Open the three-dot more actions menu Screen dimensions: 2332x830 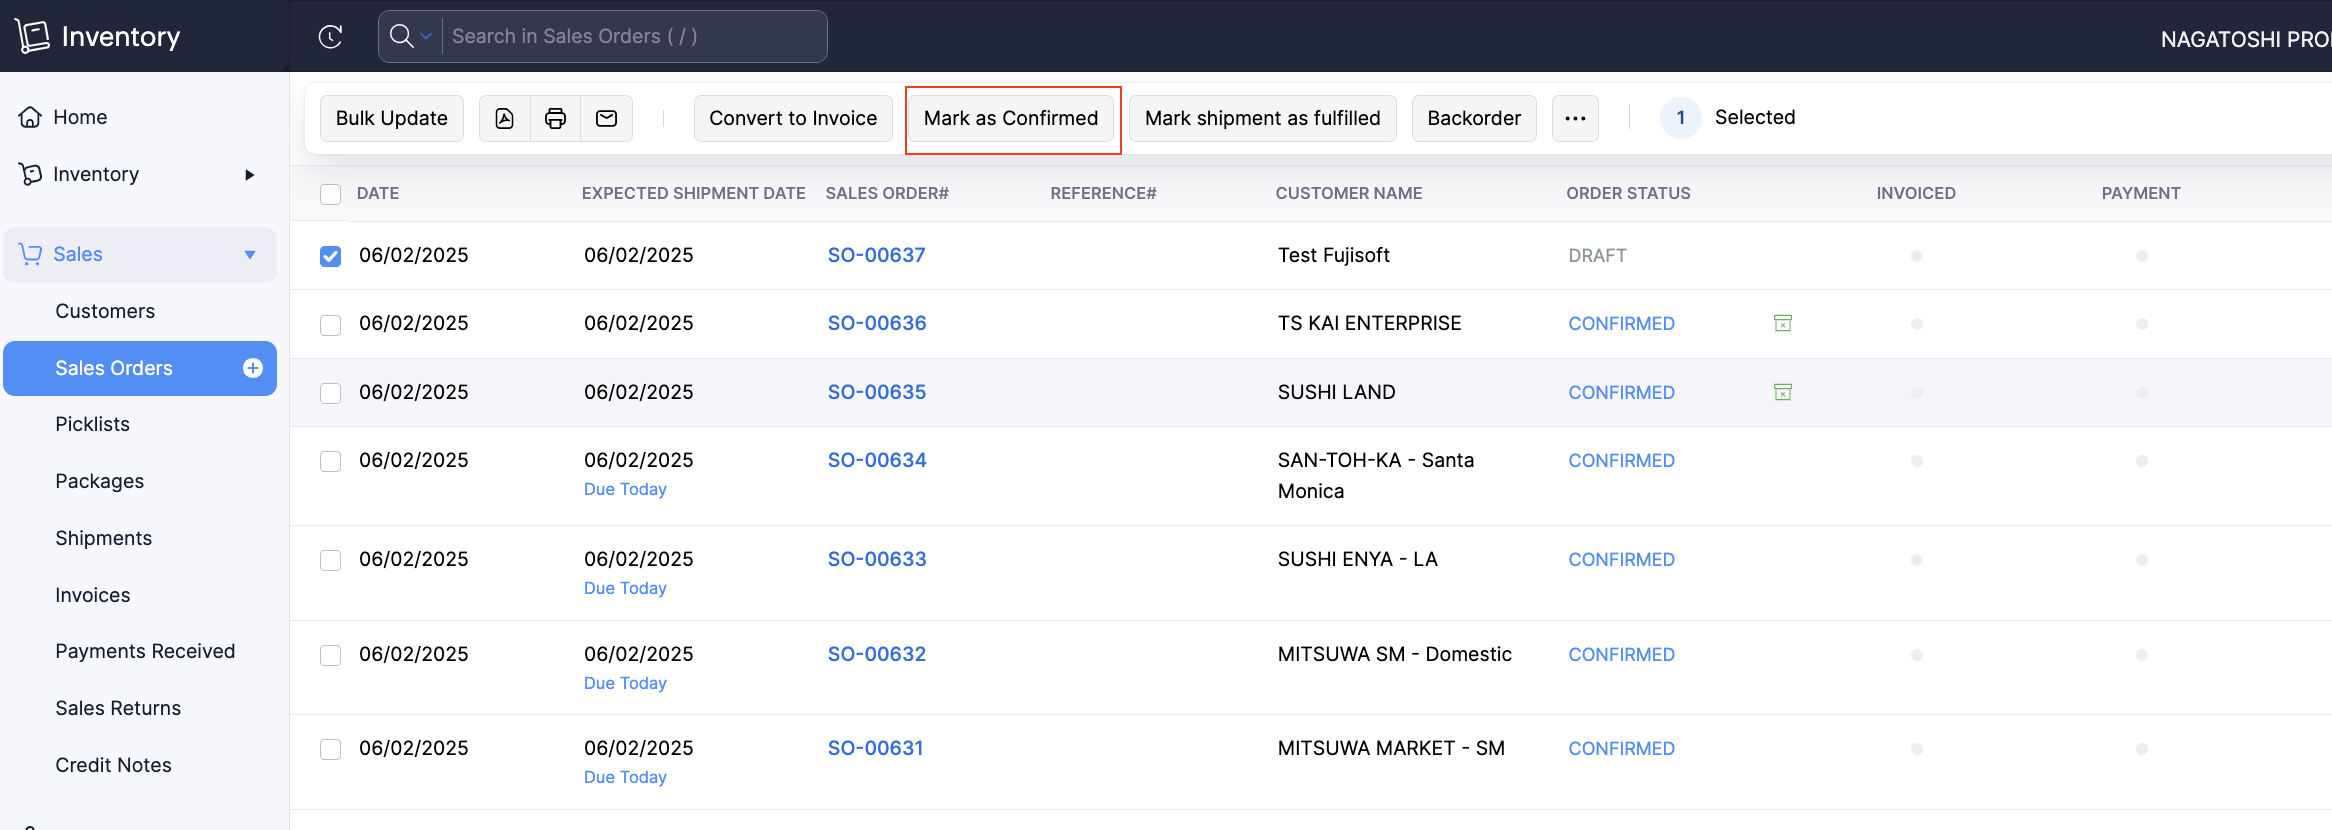1575,119
